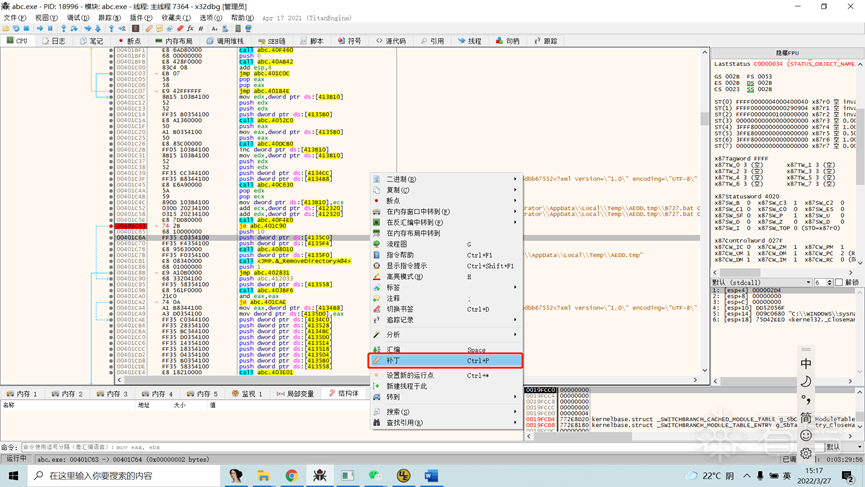Switch to the 调用堆栈 tab
Image resolution: width=865 pixels, height=487 pixels.
pos(225,41)
